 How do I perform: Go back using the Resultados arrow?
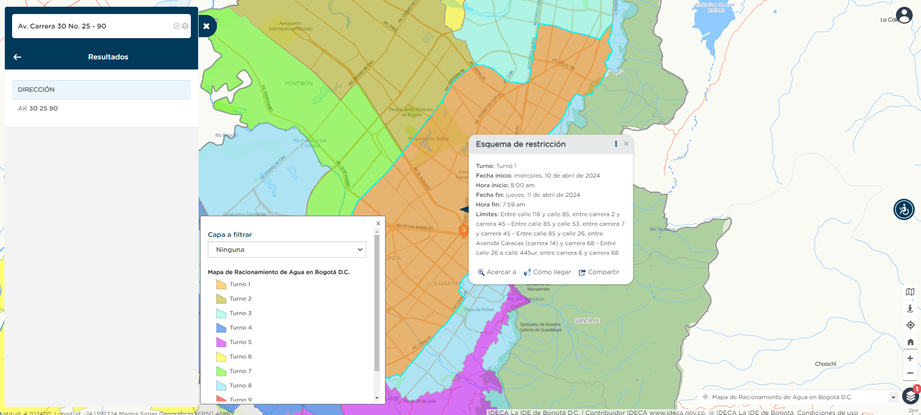[17, 57]
